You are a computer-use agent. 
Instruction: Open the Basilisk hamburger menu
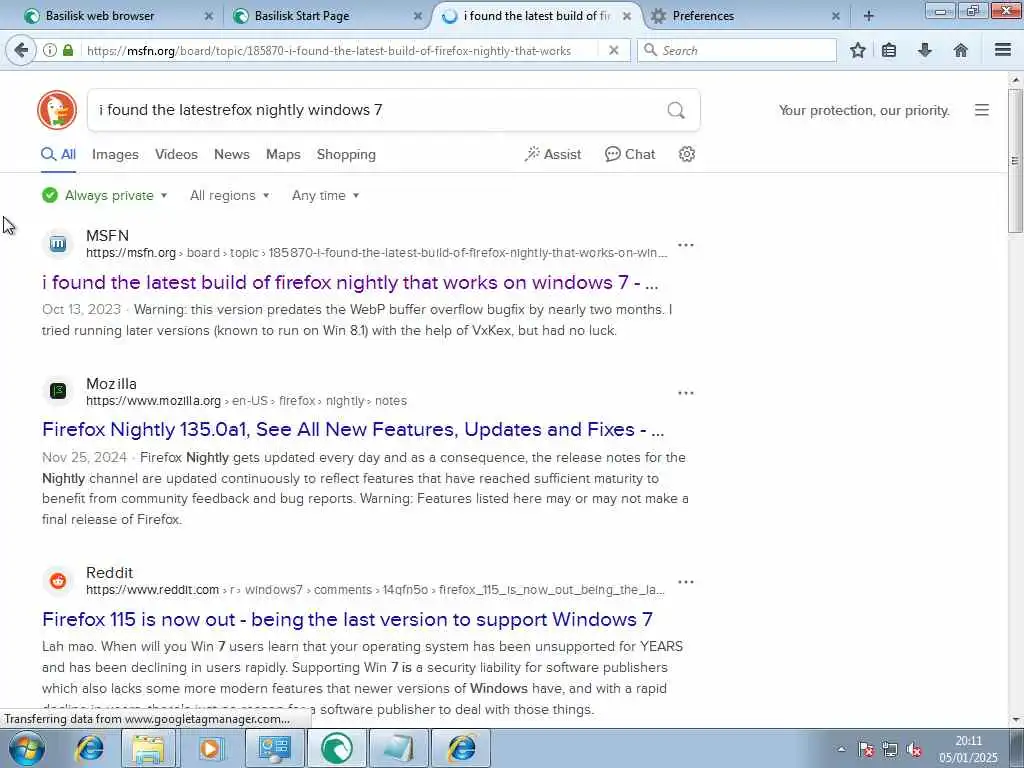tap(1003, 50)
